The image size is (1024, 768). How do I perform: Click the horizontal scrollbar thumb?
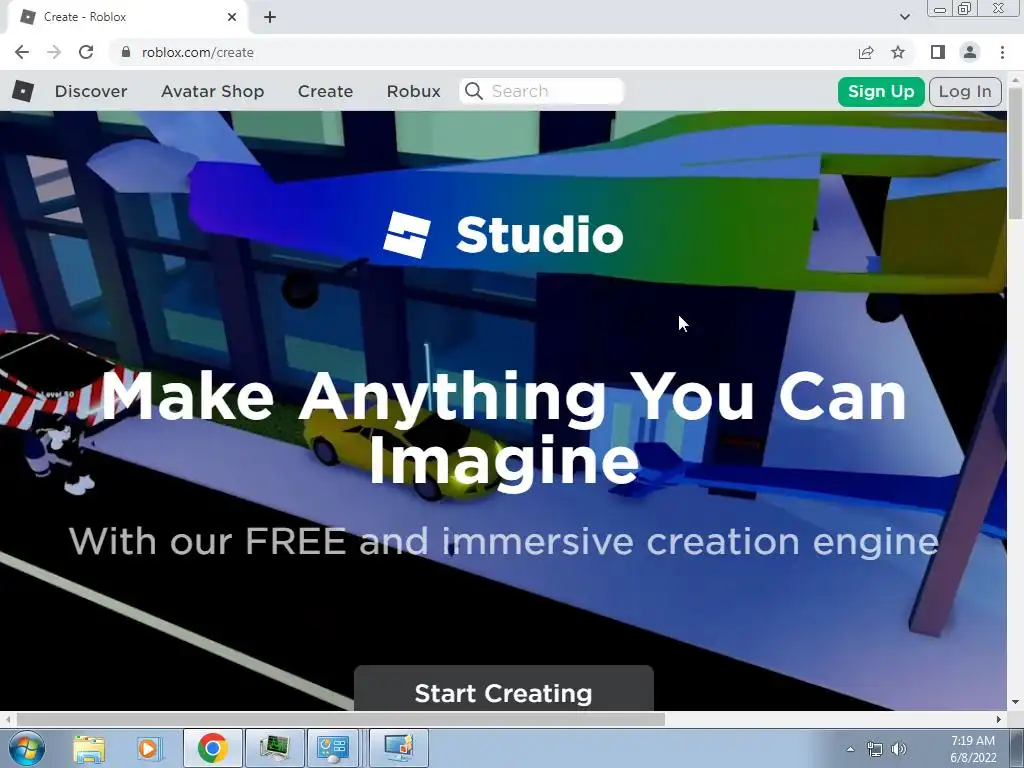click(x=341, y=719)
